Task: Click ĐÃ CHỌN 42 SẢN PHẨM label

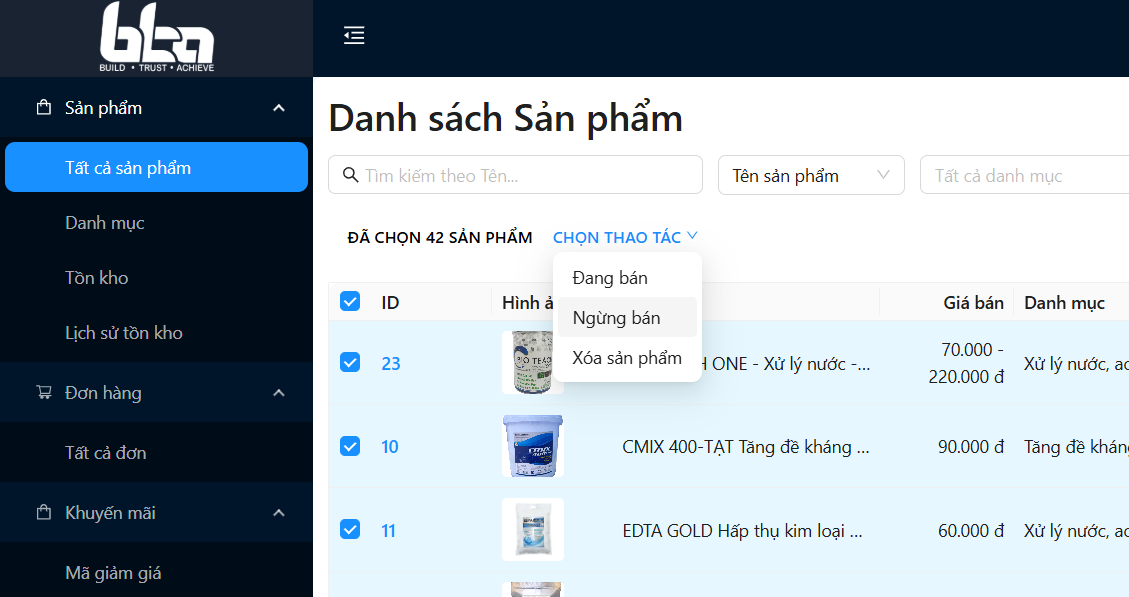Action: (440, 238)
